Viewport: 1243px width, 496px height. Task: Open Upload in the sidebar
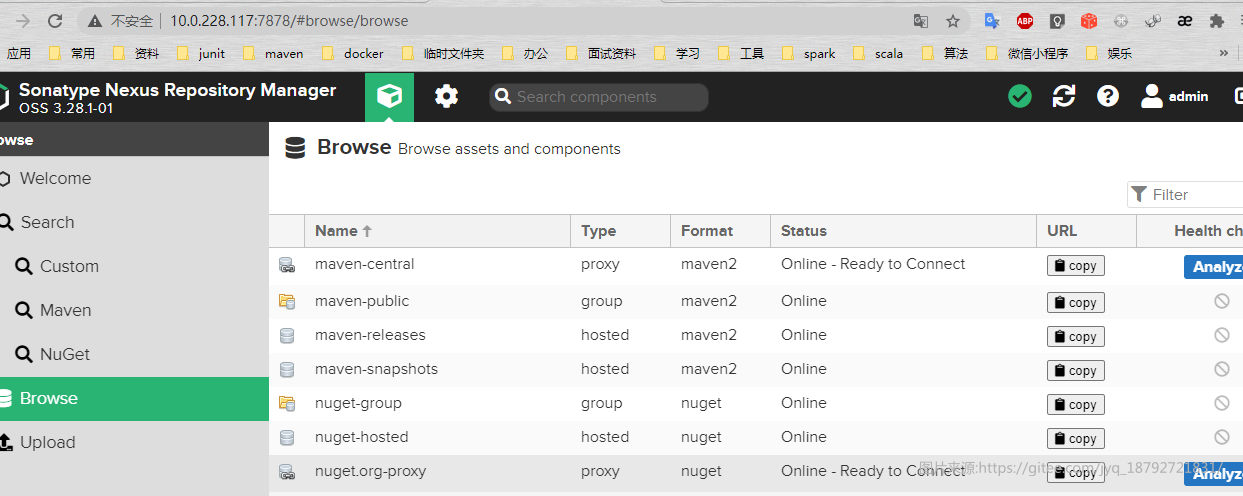point(134,442)
